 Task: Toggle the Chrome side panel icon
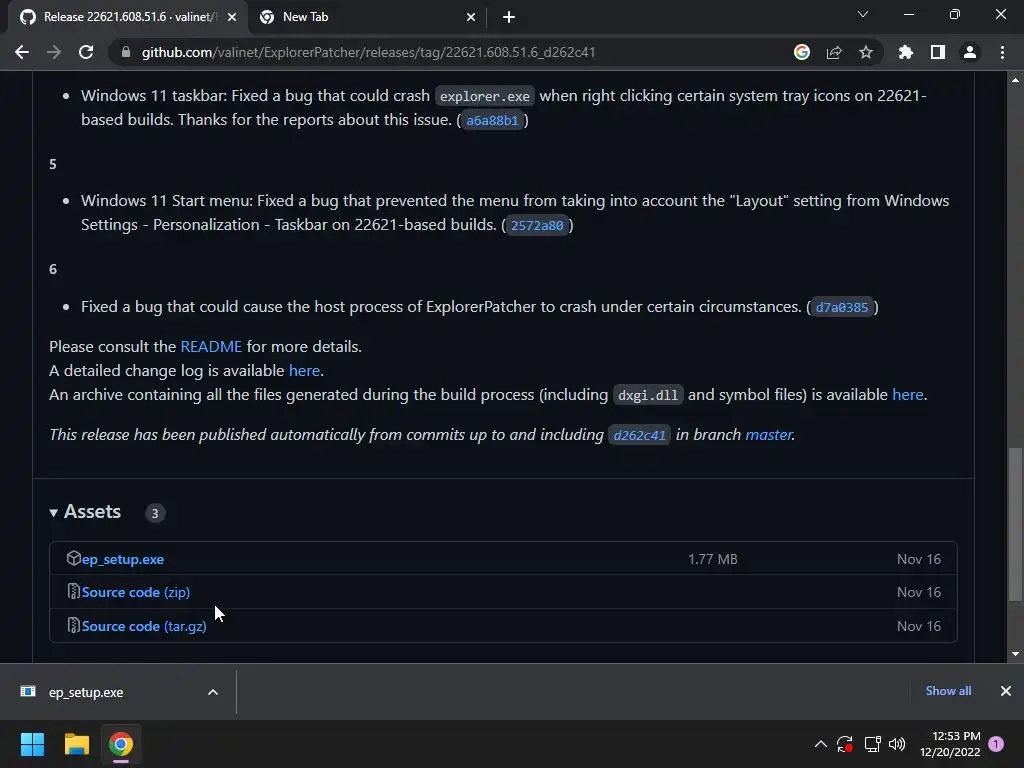tap(938, 52)
